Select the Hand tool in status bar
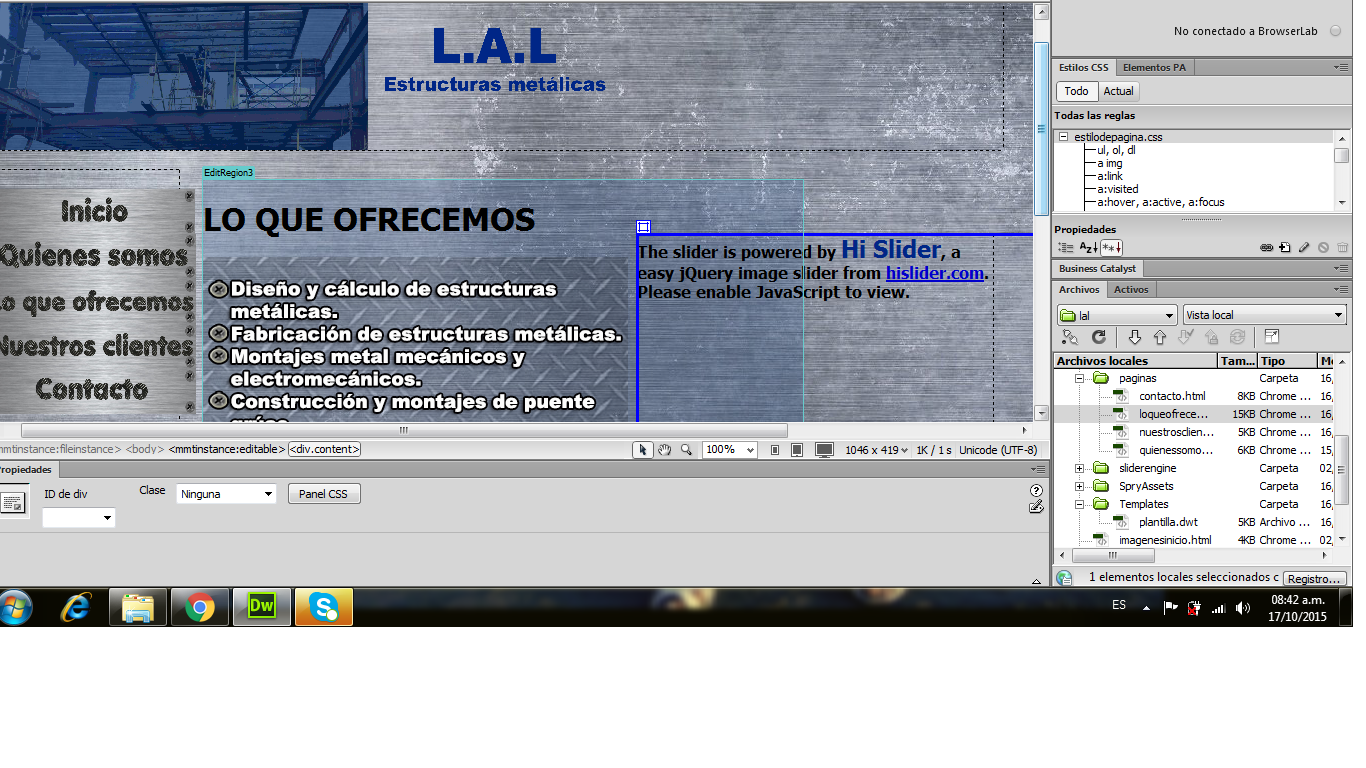The height and width of the screenshot is (768, 1366). (x=665, y=450)
